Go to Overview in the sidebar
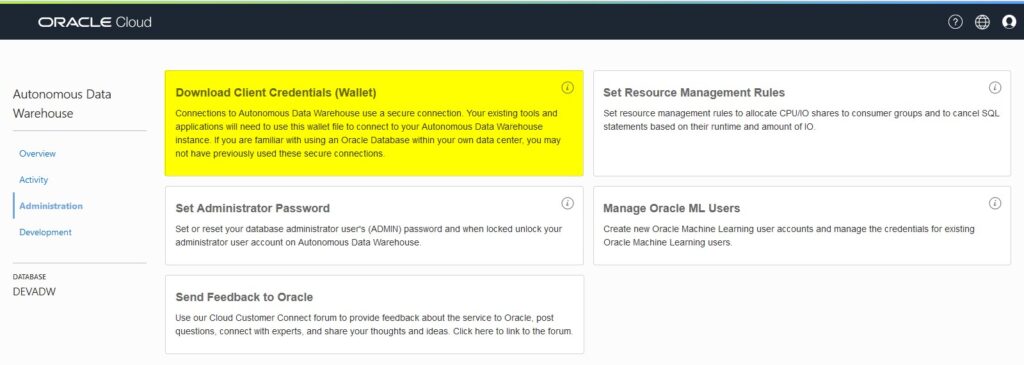 coord(37,153)
